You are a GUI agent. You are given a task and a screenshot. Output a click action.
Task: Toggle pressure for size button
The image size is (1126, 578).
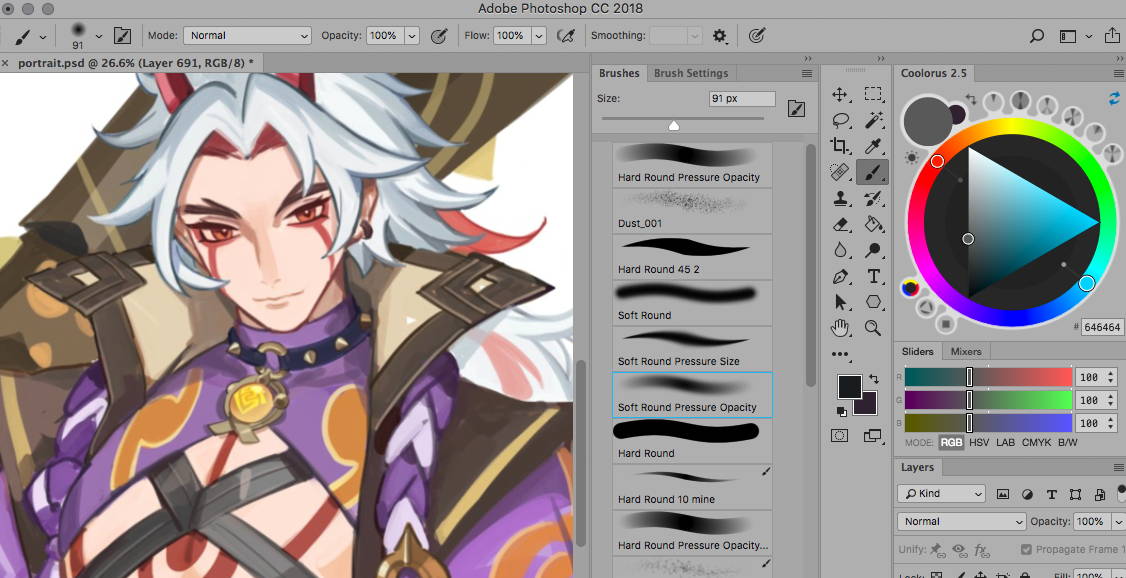click(x=756, y=35)
